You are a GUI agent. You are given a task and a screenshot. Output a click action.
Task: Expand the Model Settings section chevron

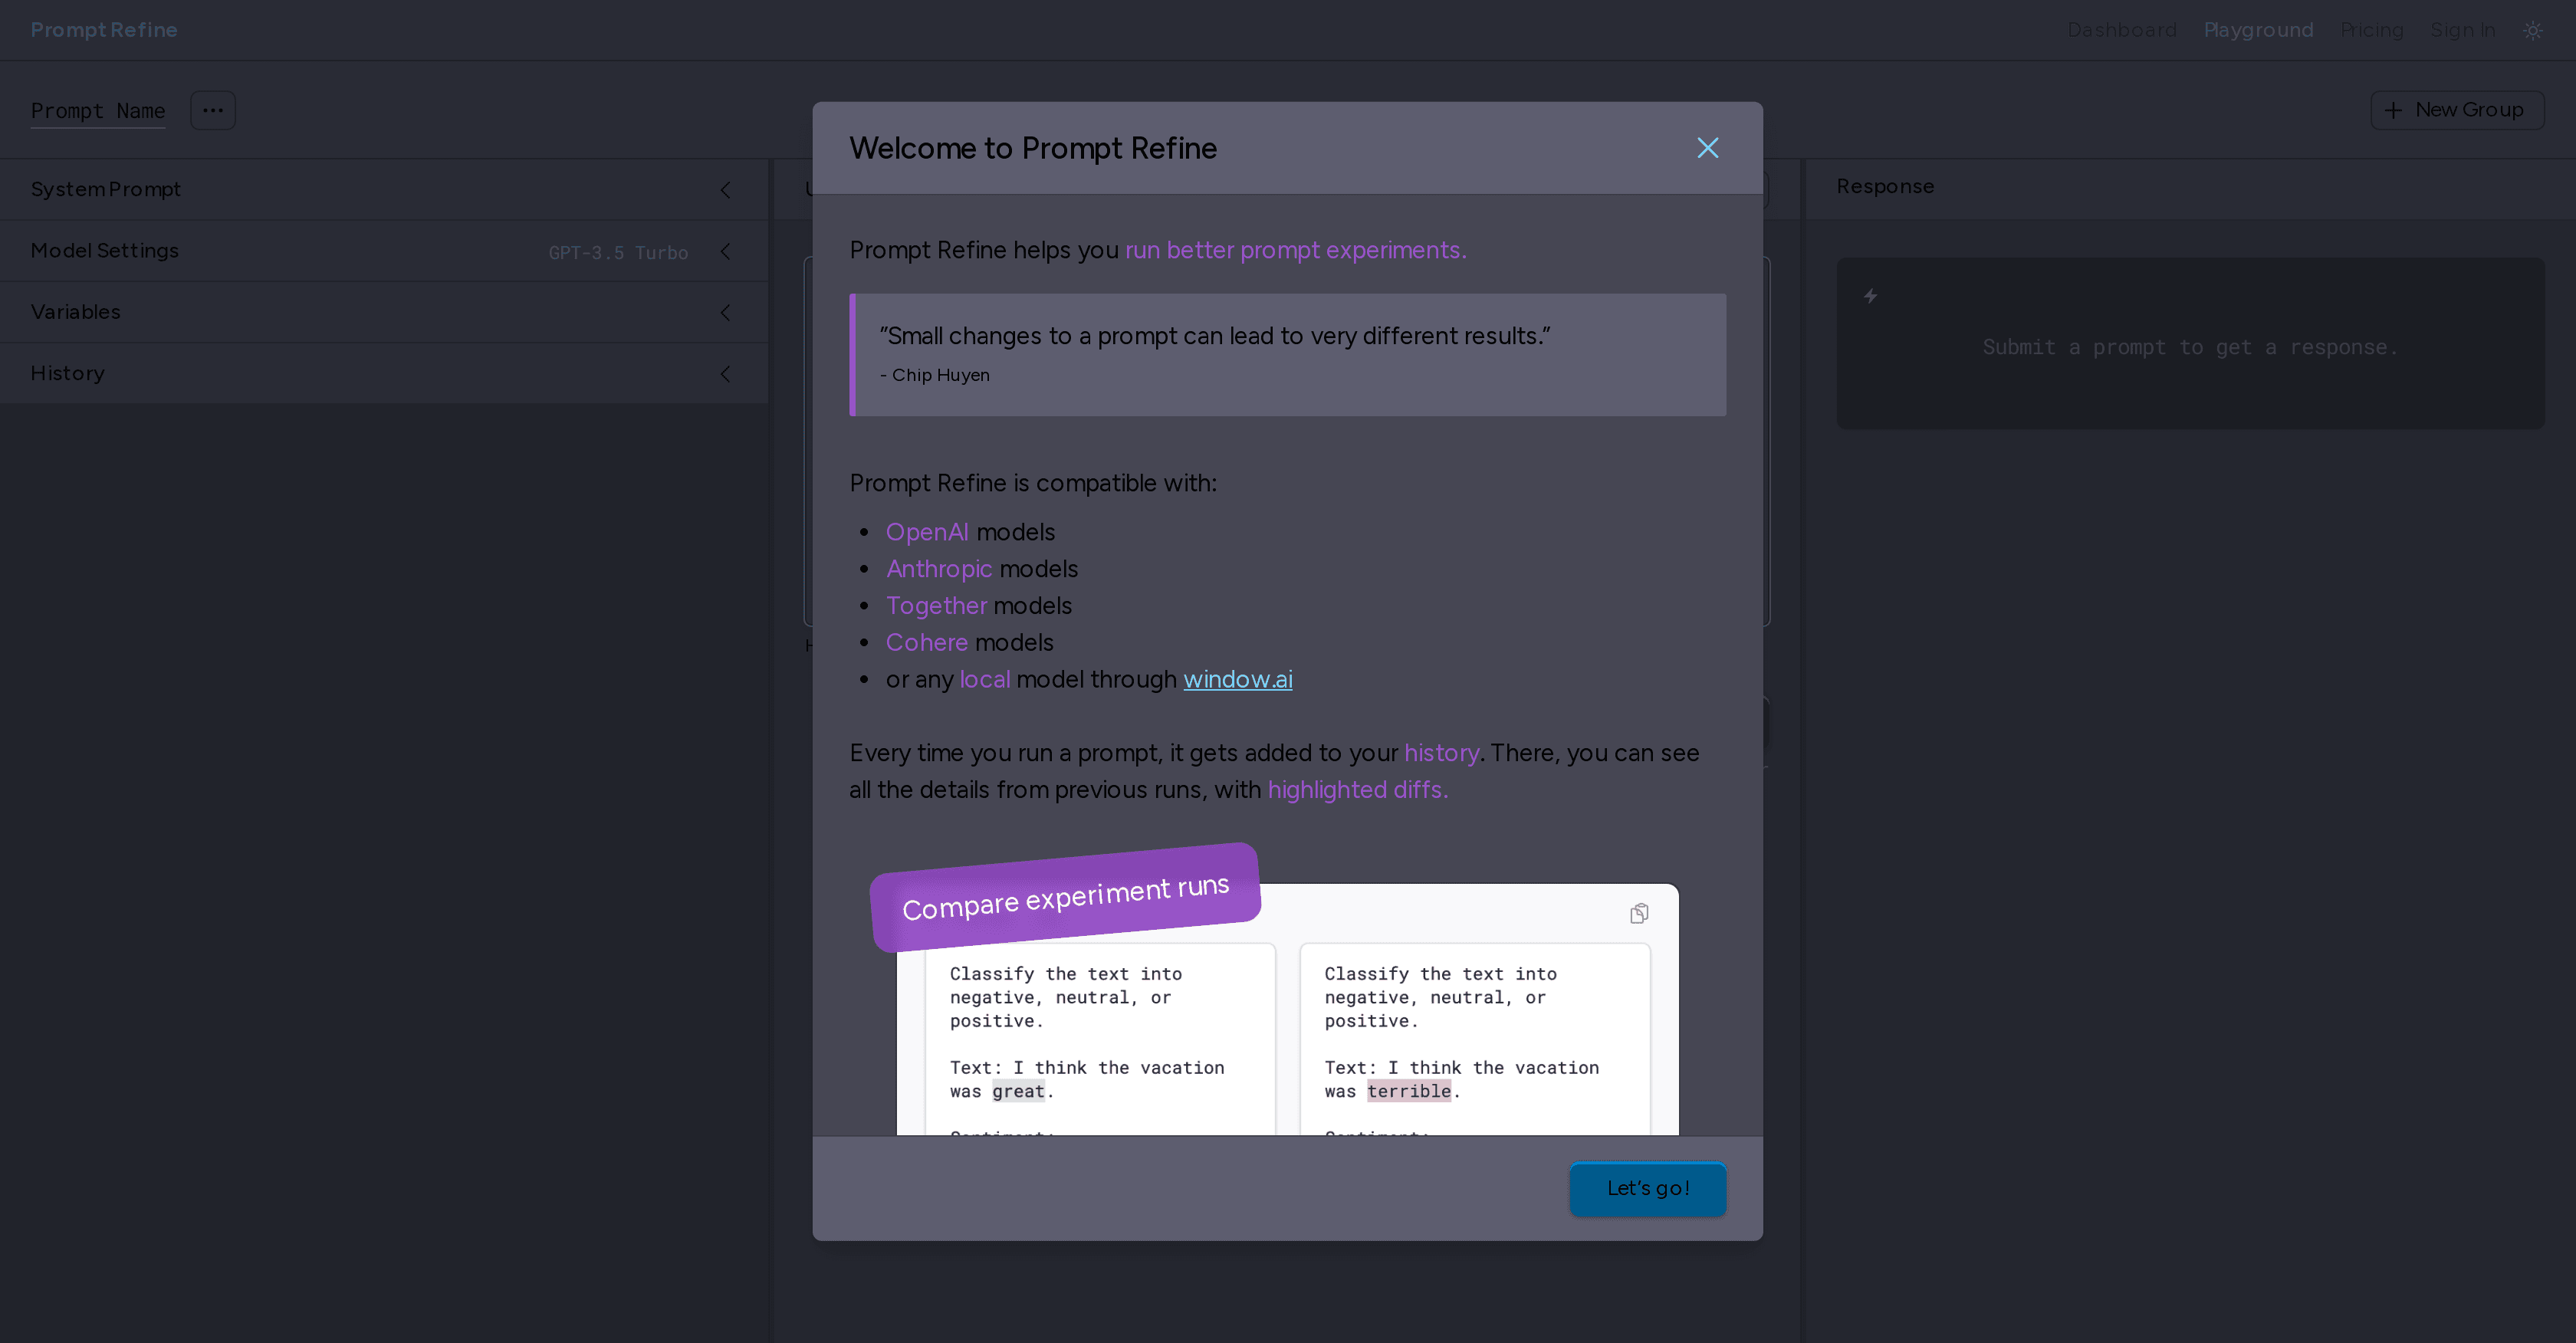tap(726, 251)
